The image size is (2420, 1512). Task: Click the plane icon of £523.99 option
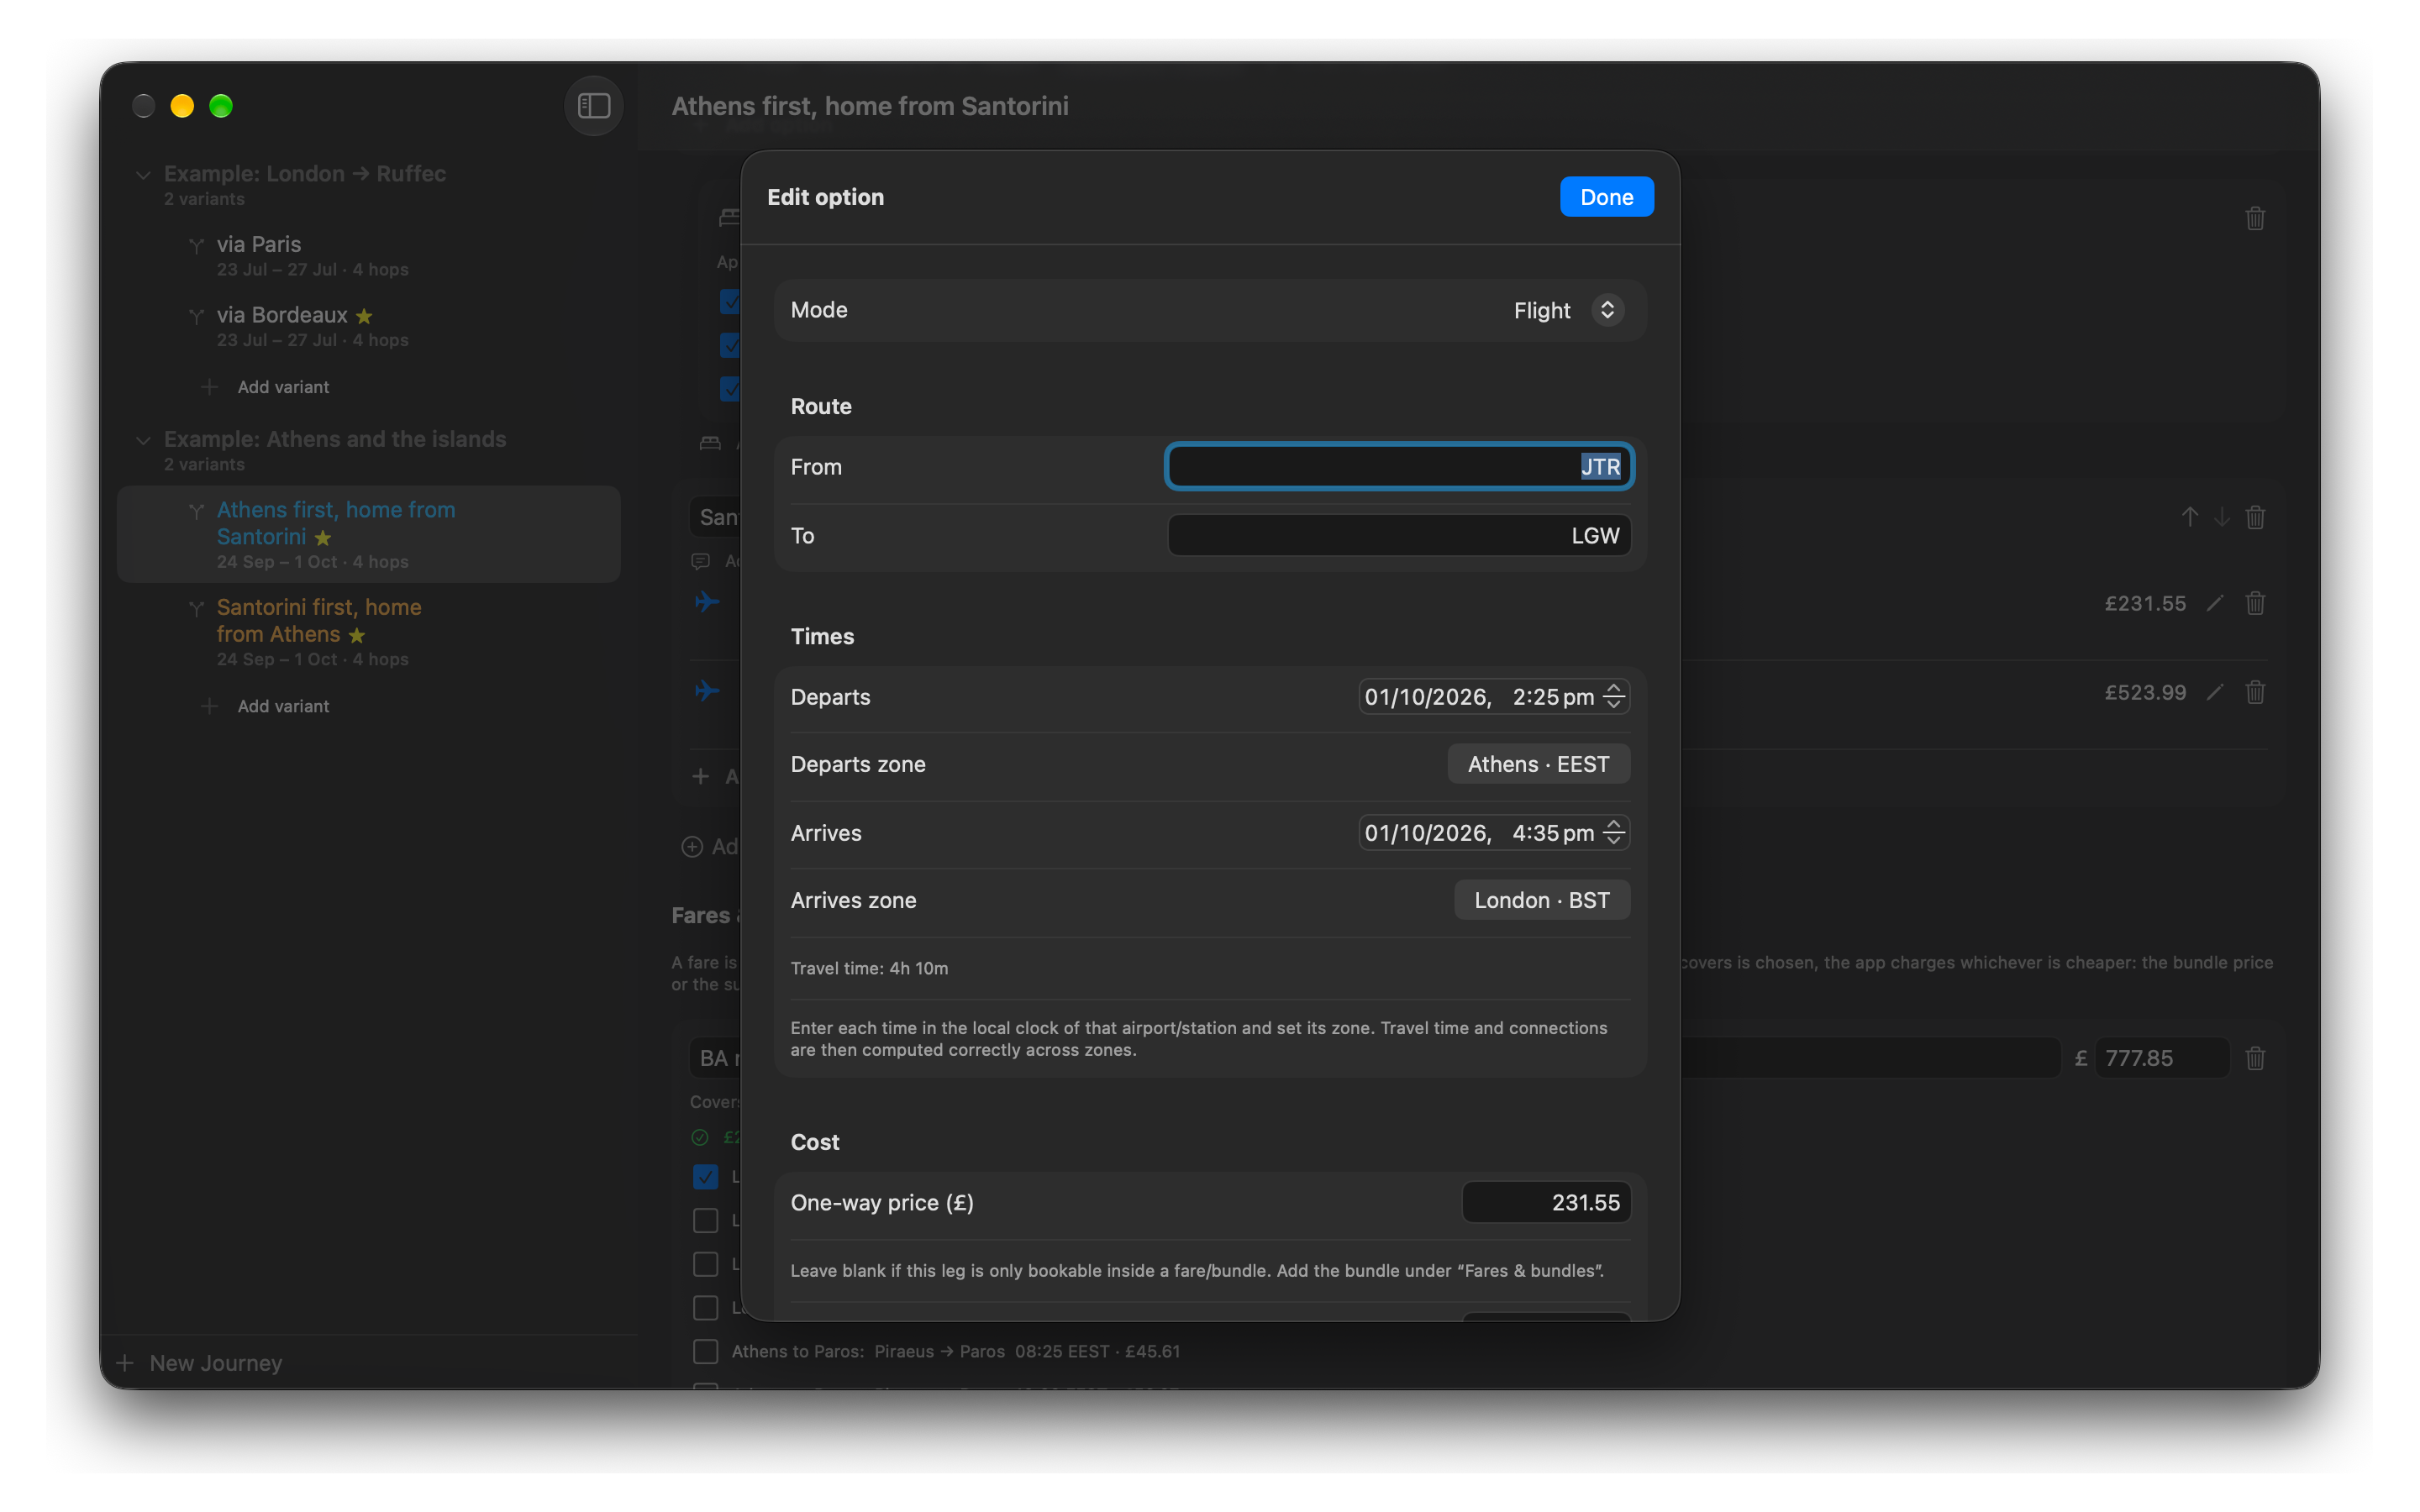click(707, 691)
